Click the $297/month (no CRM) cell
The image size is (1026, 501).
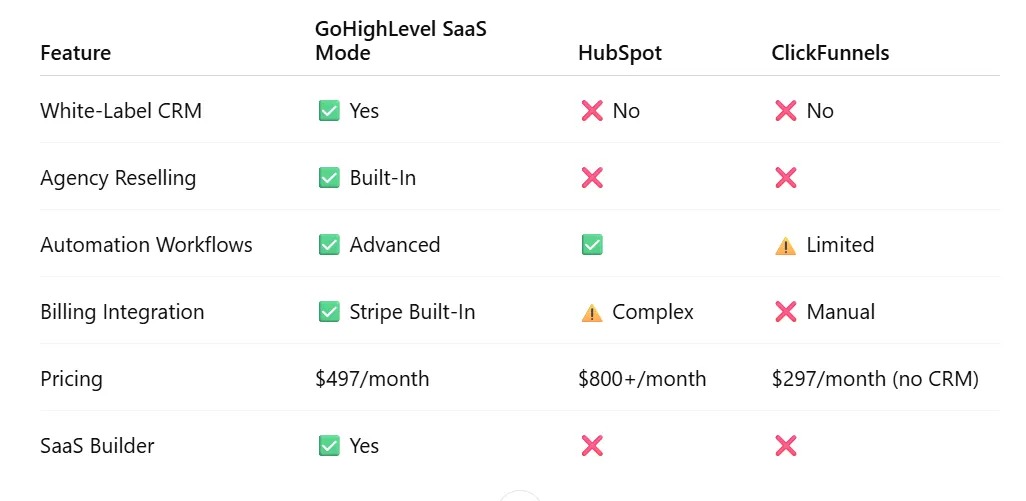tap(875, 379)
